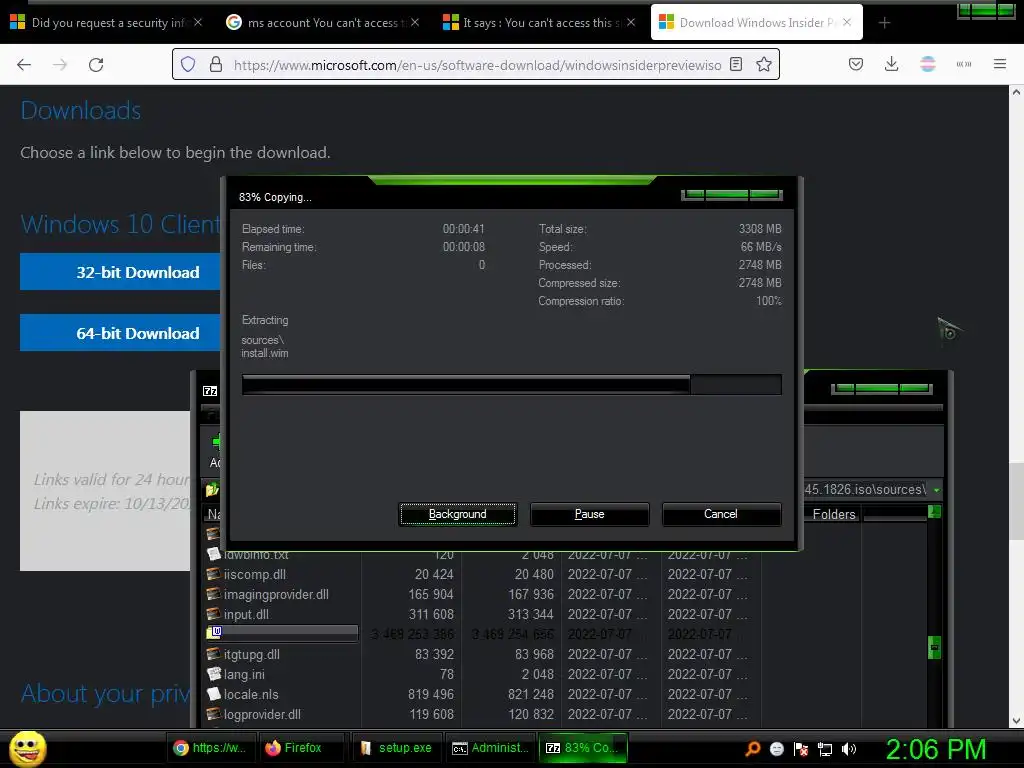Go forward in Firefox
1024x768 pixels.
[60, 65]
